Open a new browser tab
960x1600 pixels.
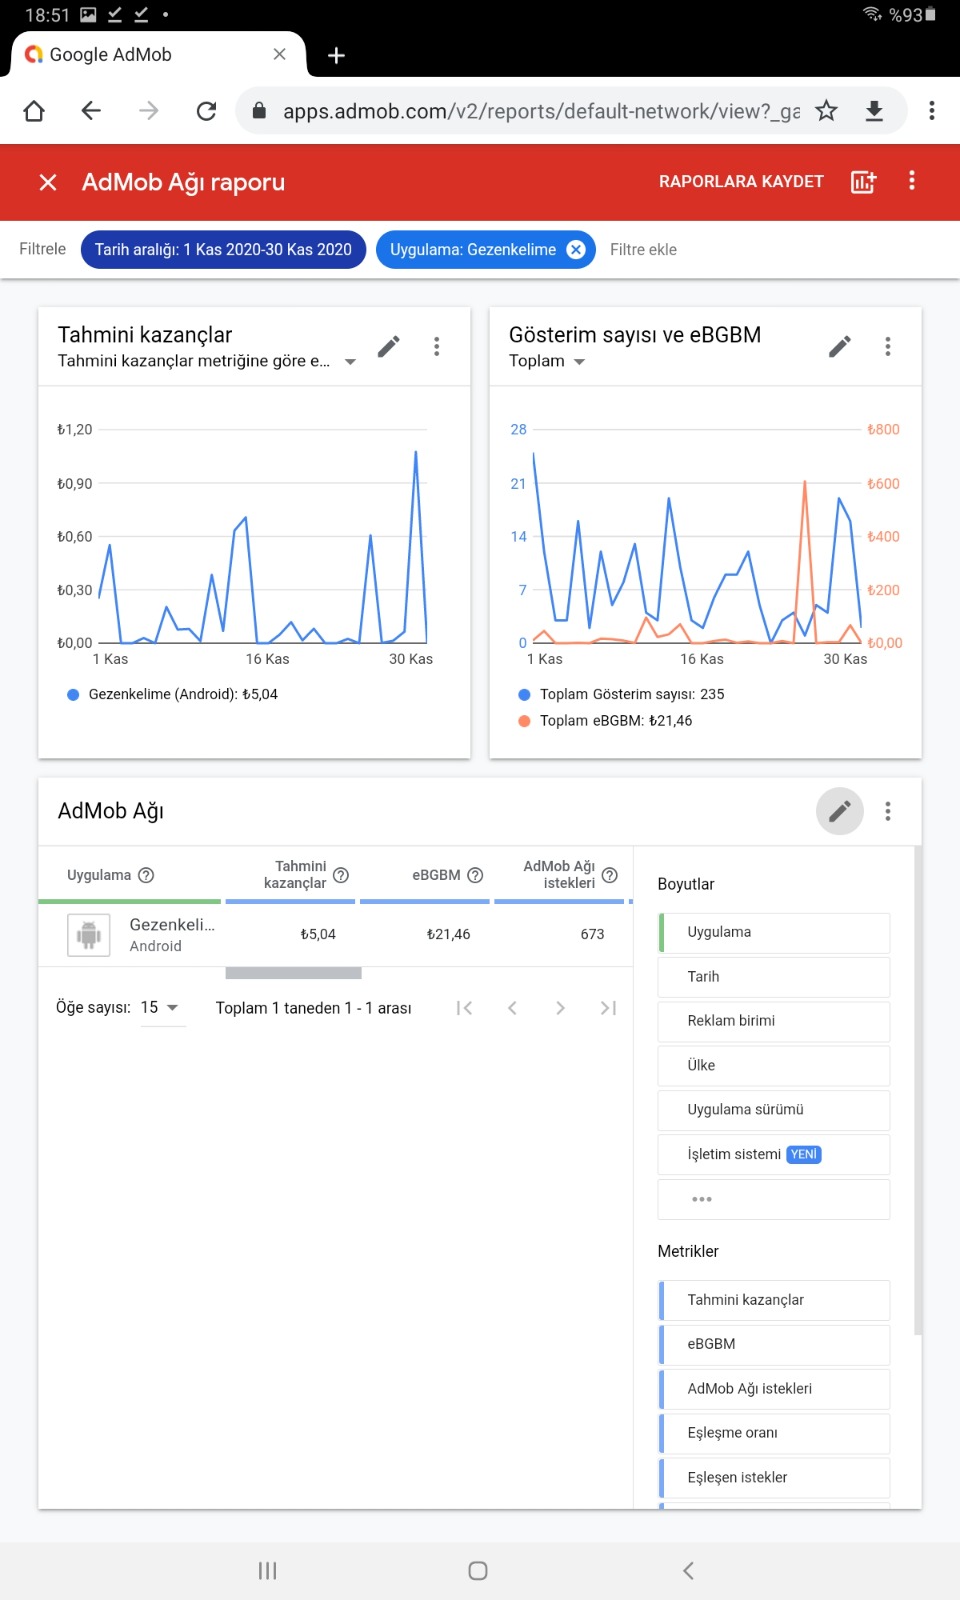336,55
